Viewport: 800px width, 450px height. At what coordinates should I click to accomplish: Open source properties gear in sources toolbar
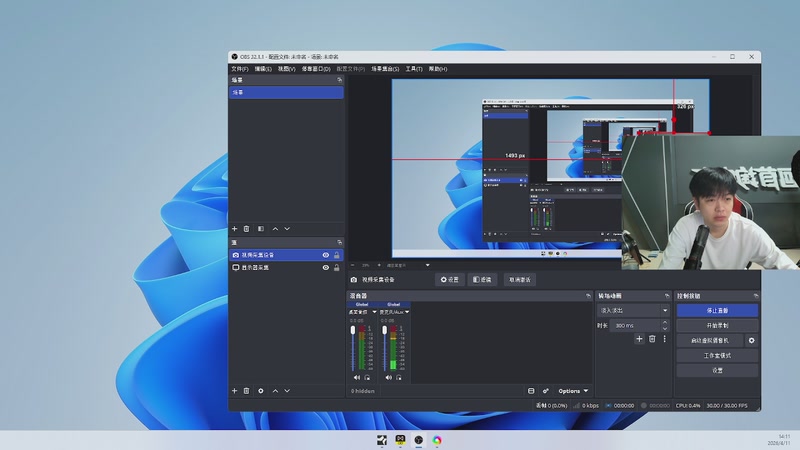(261, 391)
